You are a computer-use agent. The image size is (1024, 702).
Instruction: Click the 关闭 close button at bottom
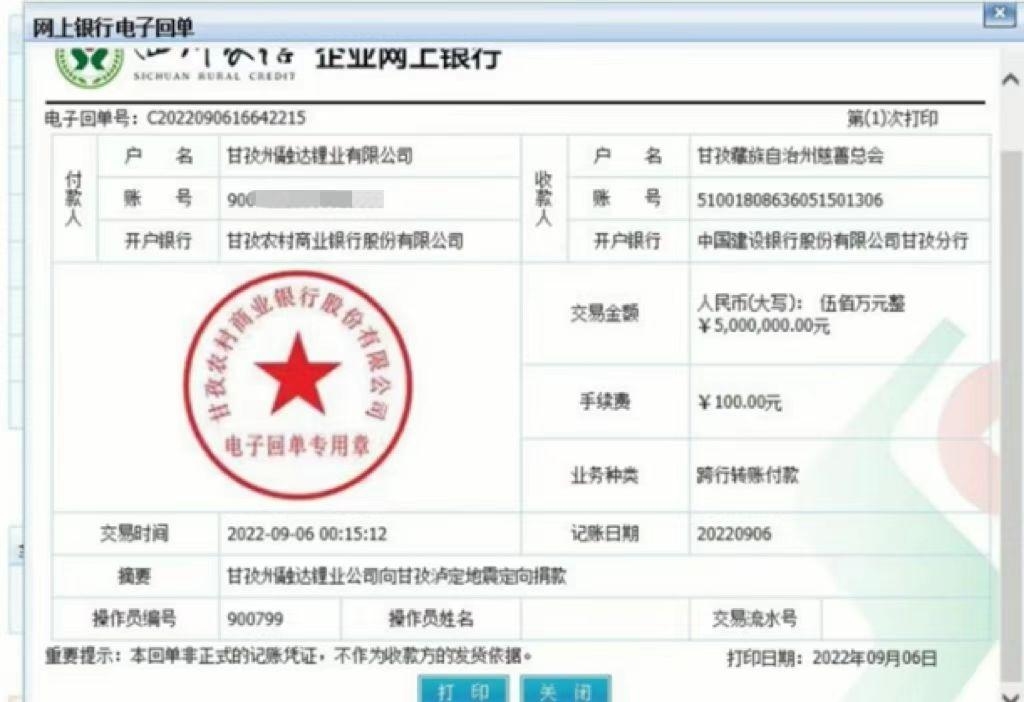coord(566,690)
